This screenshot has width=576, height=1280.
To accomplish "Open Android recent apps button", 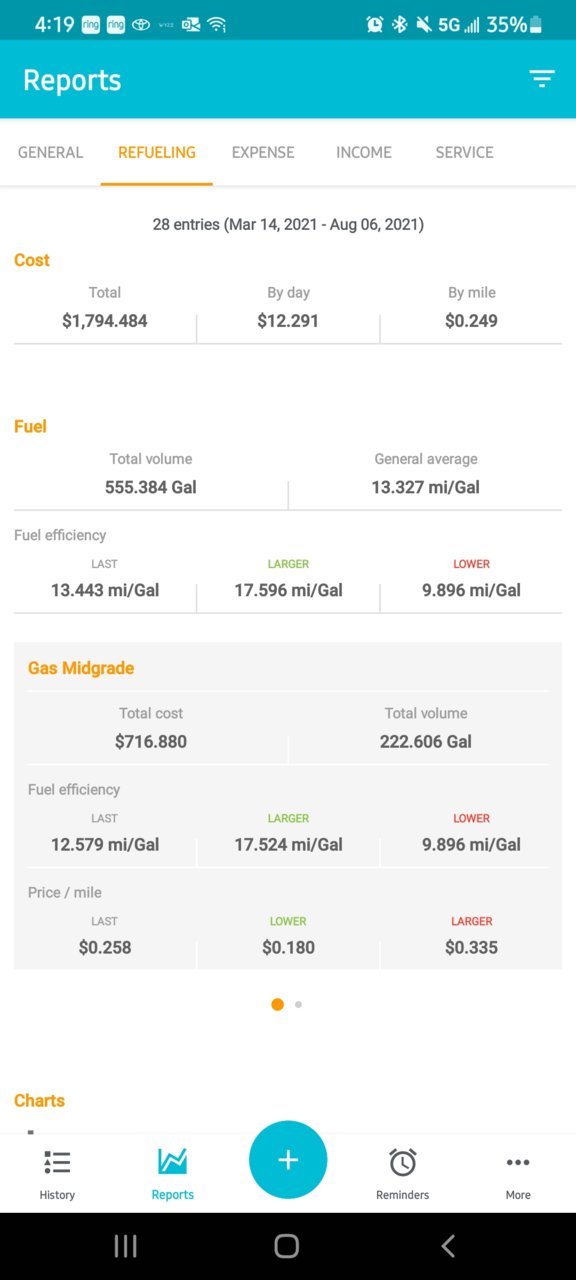I will [x=125, y=1245].
